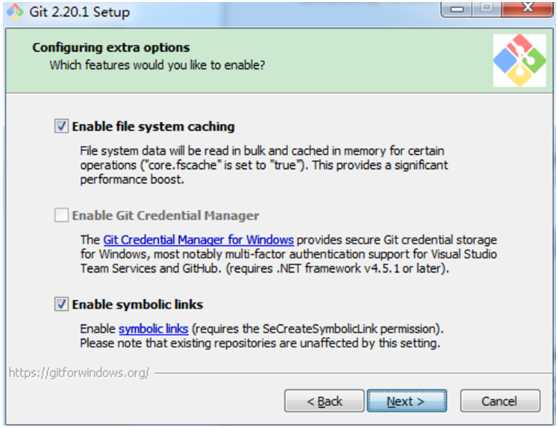Go to the next setup page
558x428 pixels.
[407, 401]
